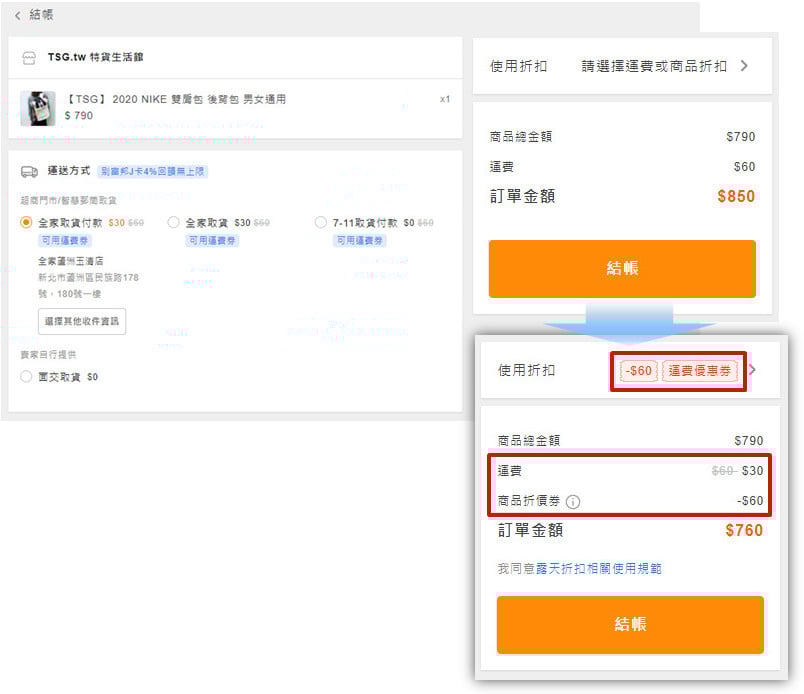This screenshot has width=804, height=694.
Task: Click the 刷需邦J卡4%回饋無上限 promo tag
Action: point(153,172)
